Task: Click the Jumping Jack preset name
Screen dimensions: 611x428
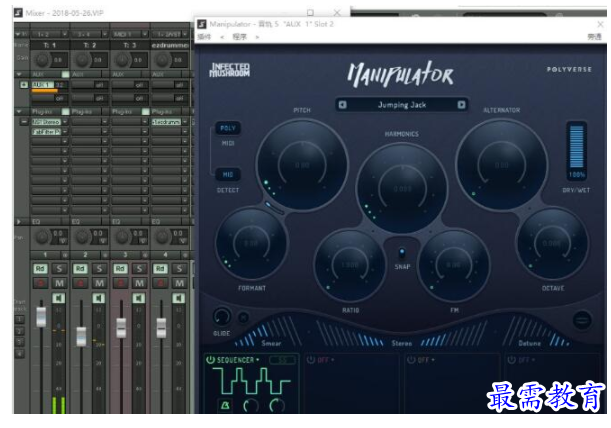Action: click(402, 104)
